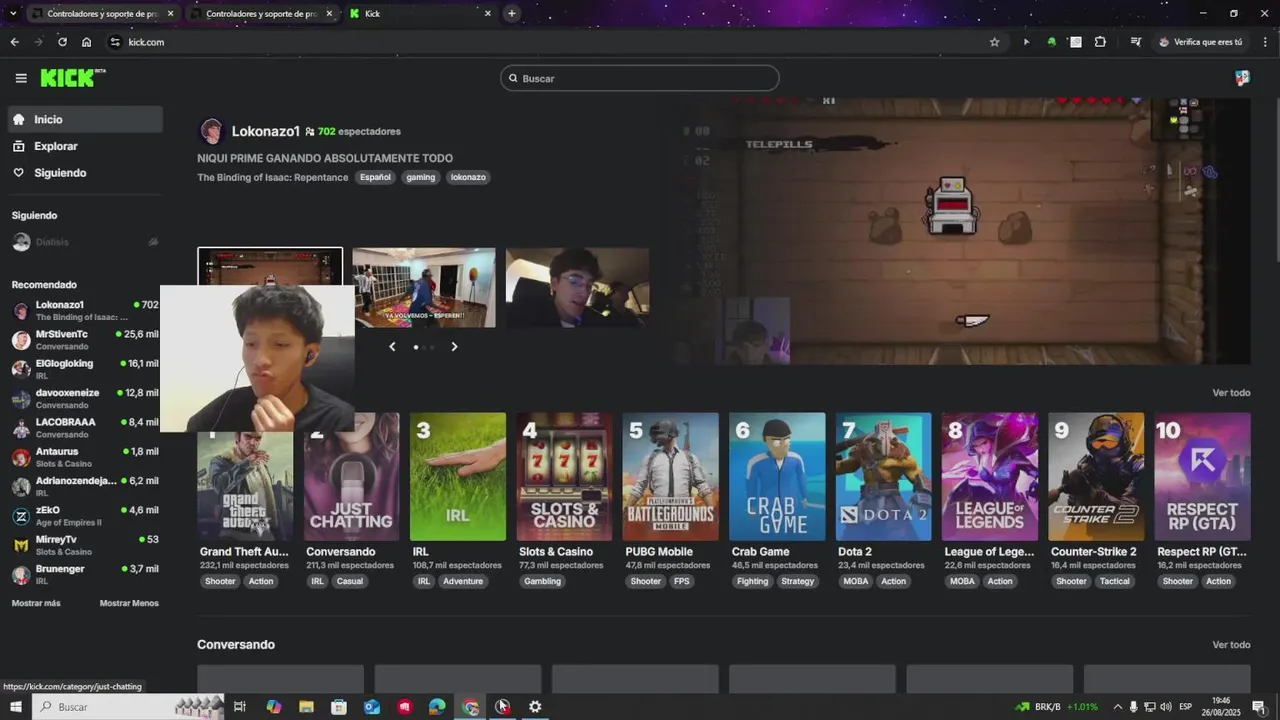Open the Dota 2 category card

(884, 476)
